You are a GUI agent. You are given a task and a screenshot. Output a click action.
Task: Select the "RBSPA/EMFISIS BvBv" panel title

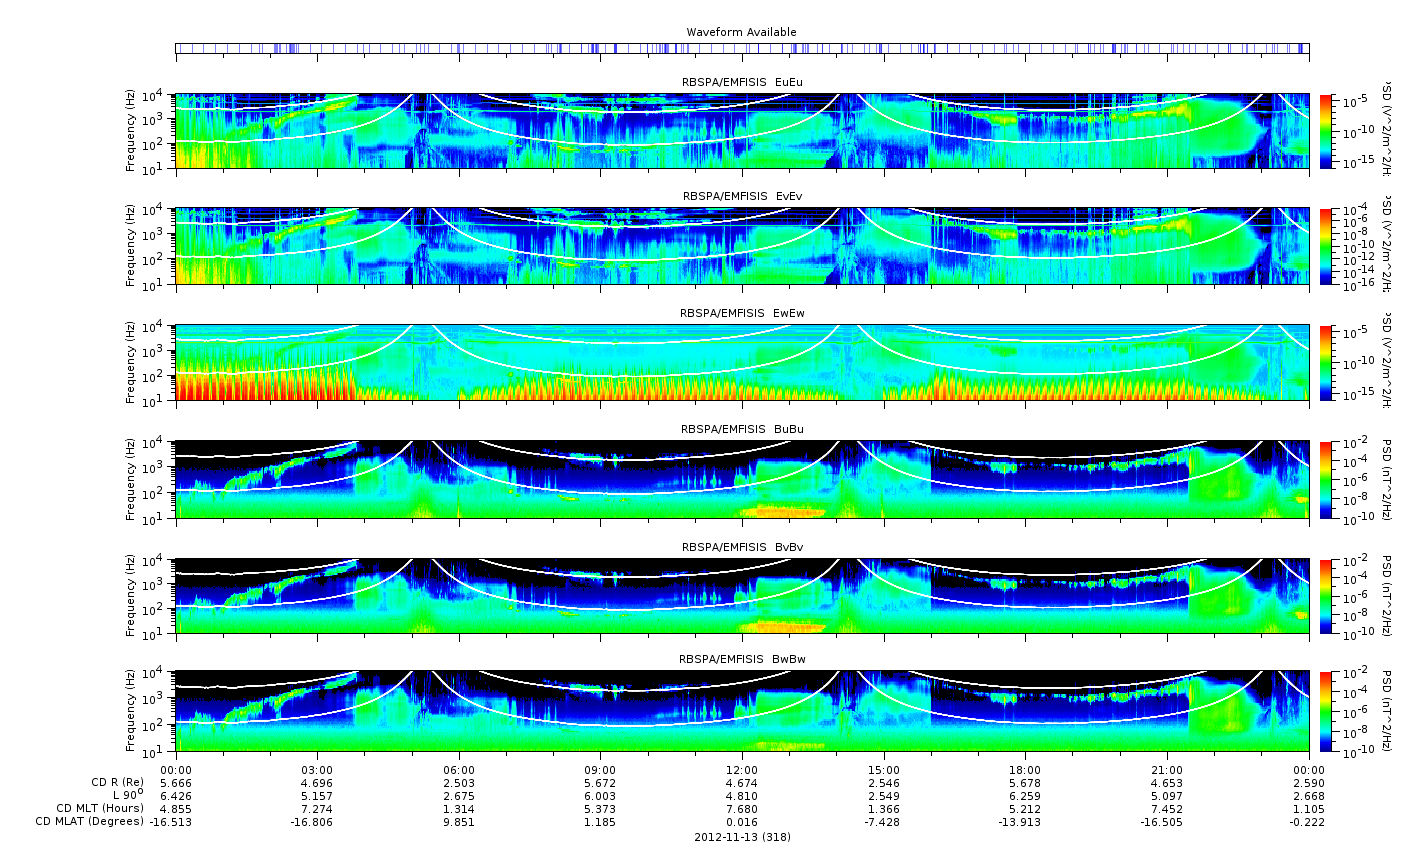pyautogui.click(x=741, y=547)
